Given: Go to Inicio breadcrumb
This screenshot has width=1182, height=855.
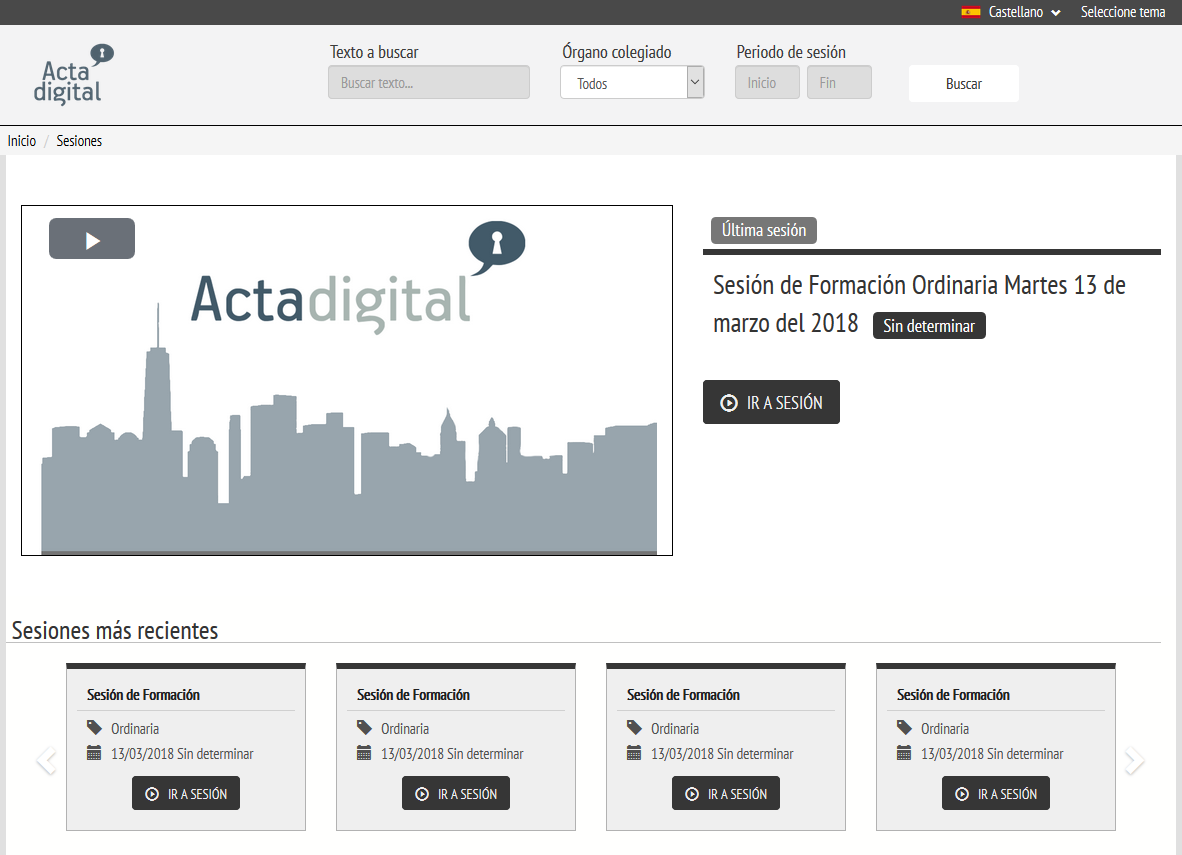Looking at the screenshot, I should pyautogui.click(x=22, y=141).
